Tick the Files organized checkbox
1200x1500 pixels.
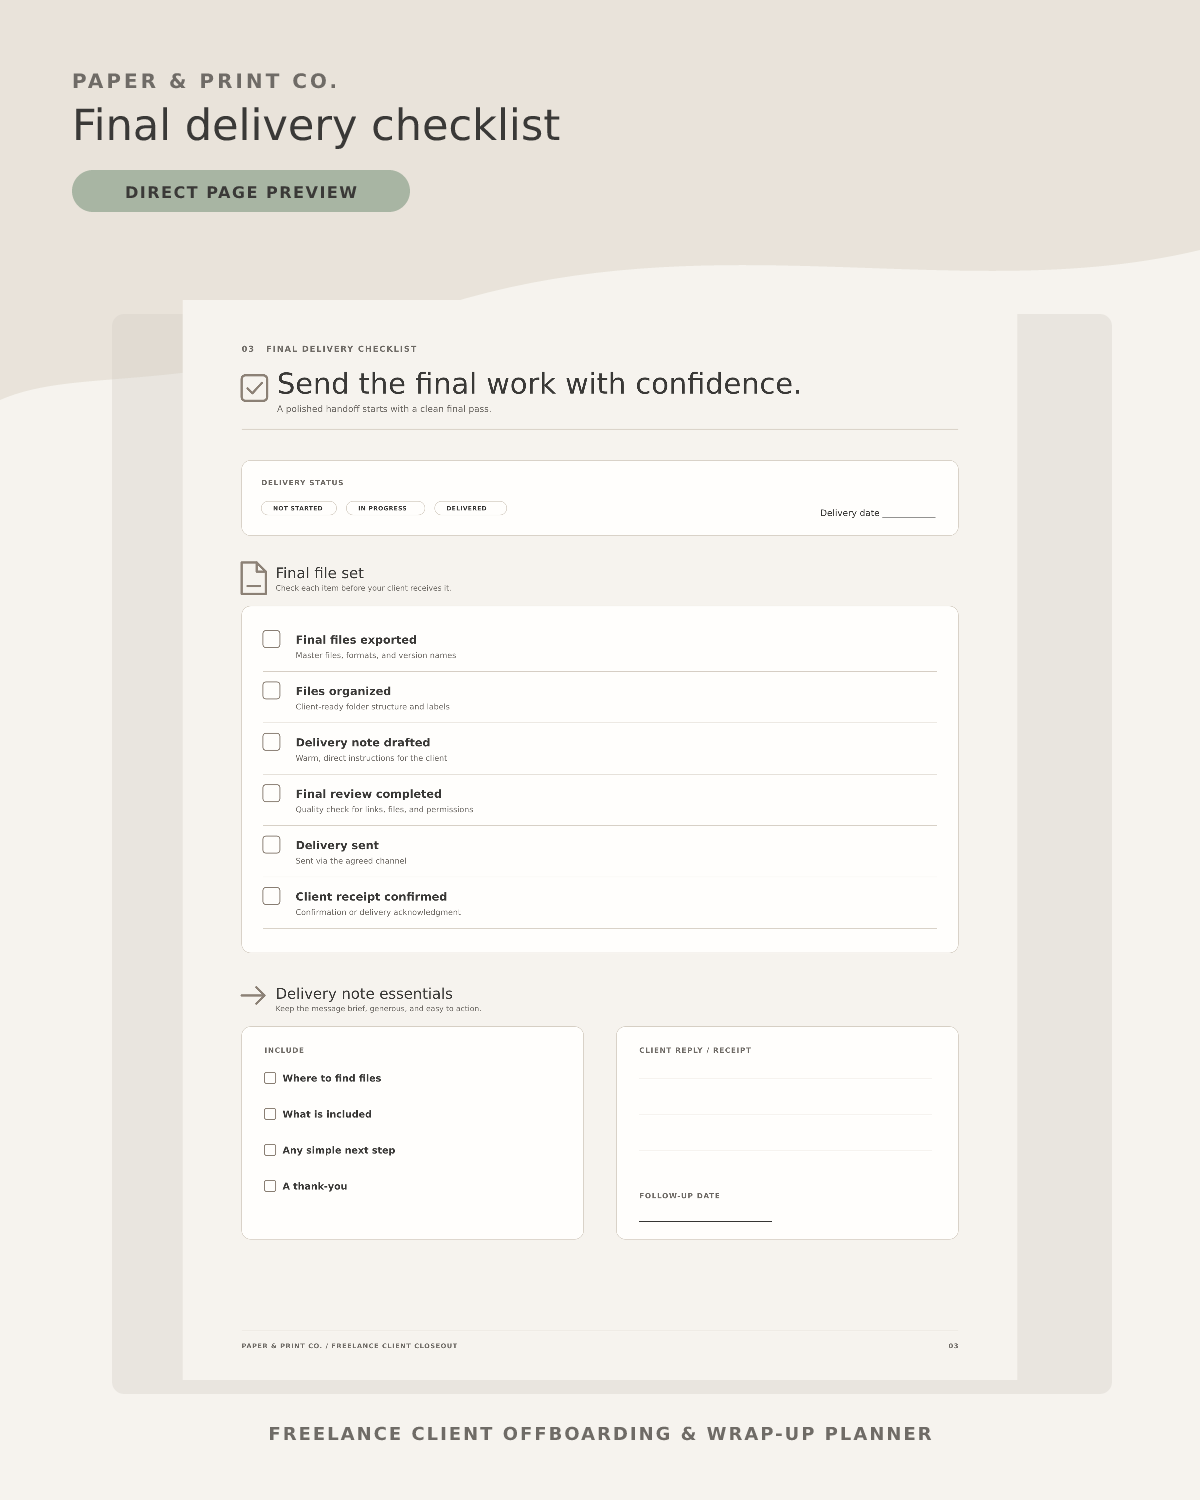point(271,690)
